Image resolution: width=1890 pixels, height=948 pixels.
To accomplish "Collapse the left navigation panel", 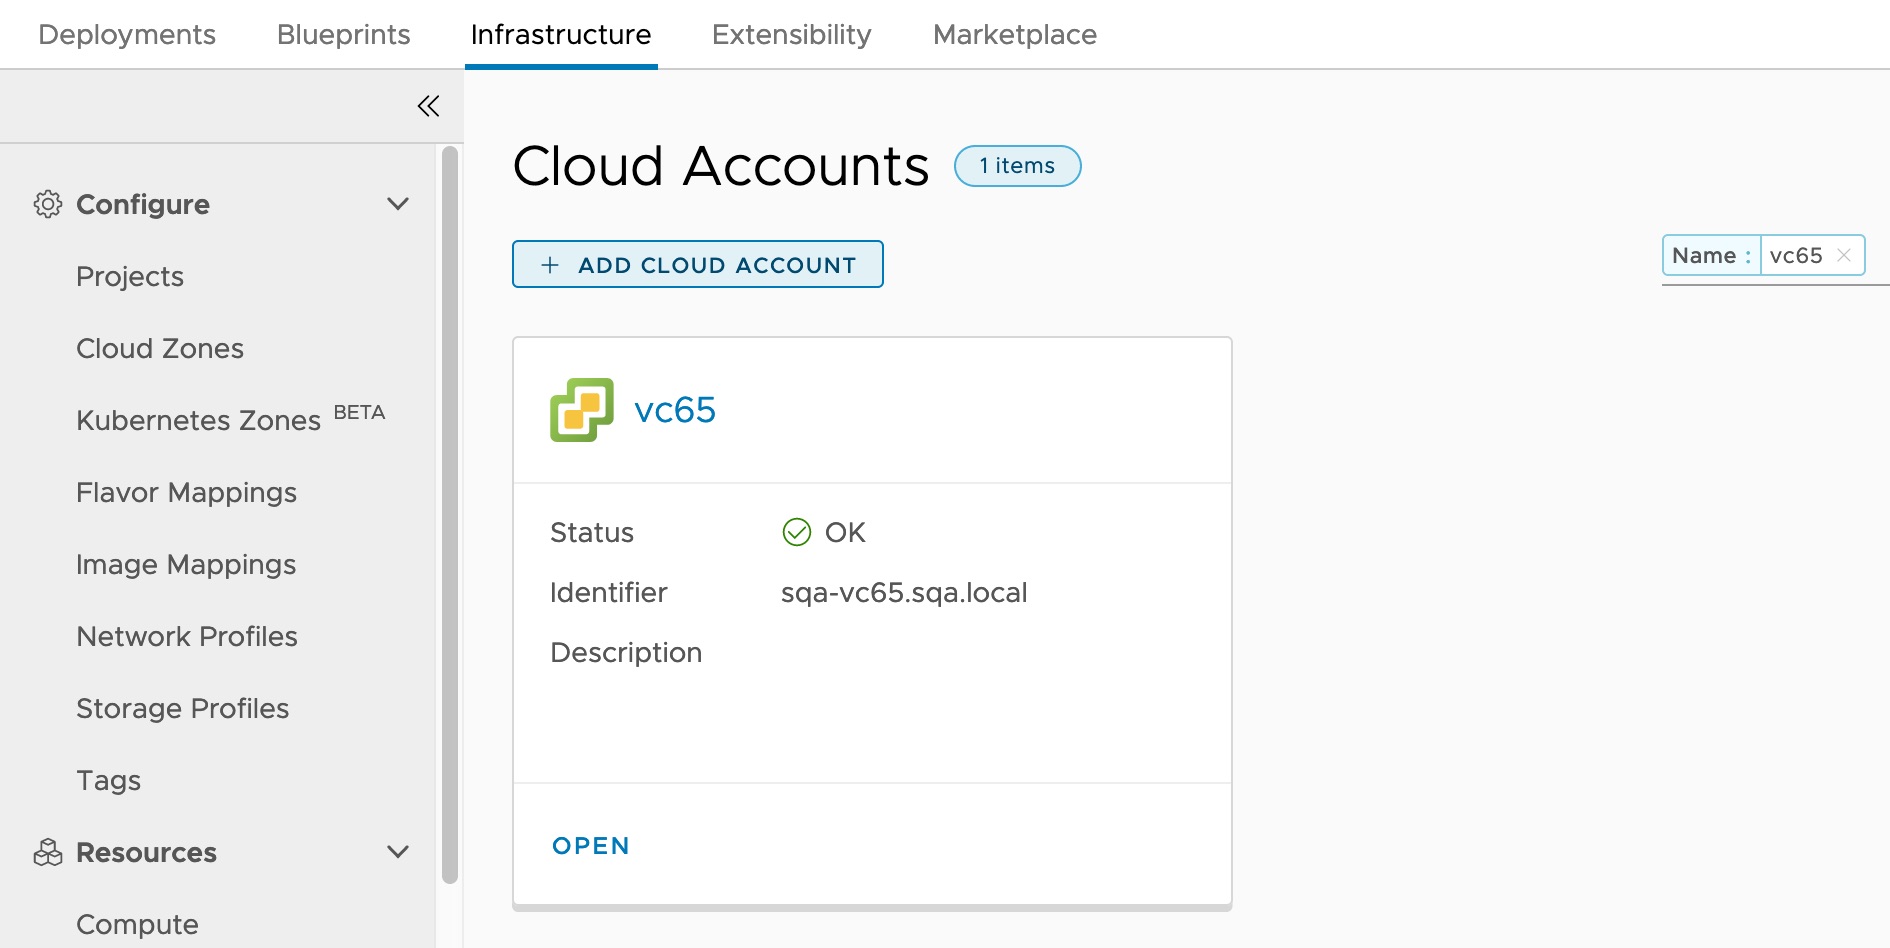I will [x=428, y=105].
